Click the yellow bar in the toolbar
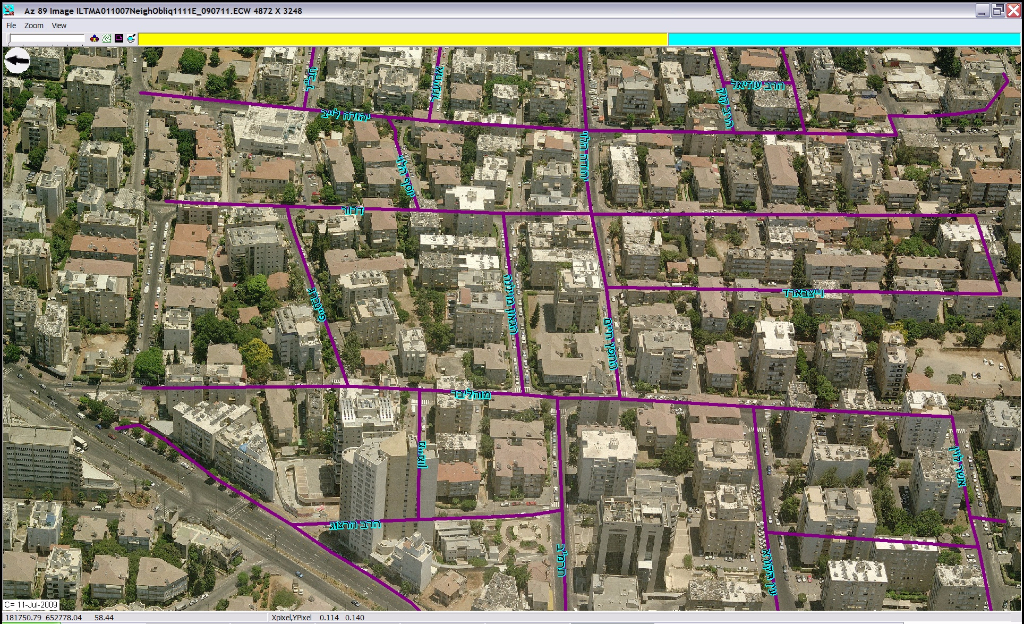 coord(402,38)
